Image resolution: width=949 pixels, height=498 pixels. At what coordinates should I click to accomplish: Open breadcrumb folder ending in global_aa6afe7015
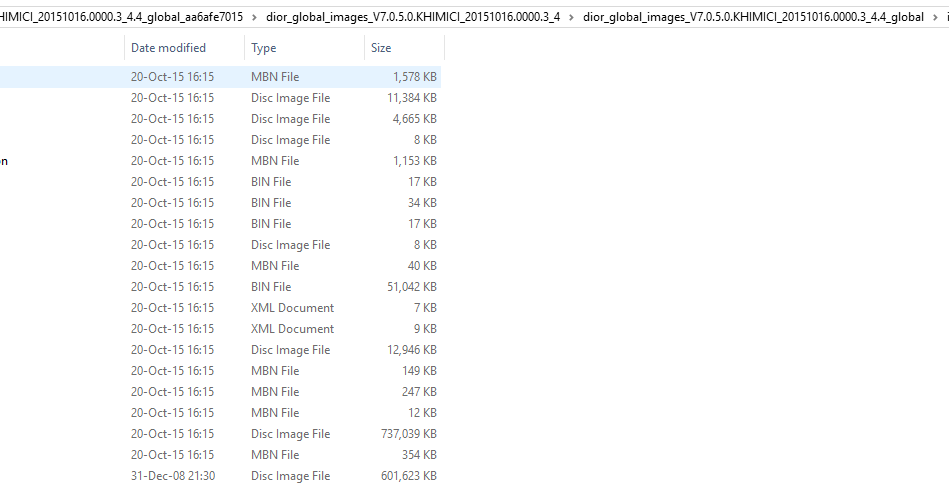[x=121, y=17]
